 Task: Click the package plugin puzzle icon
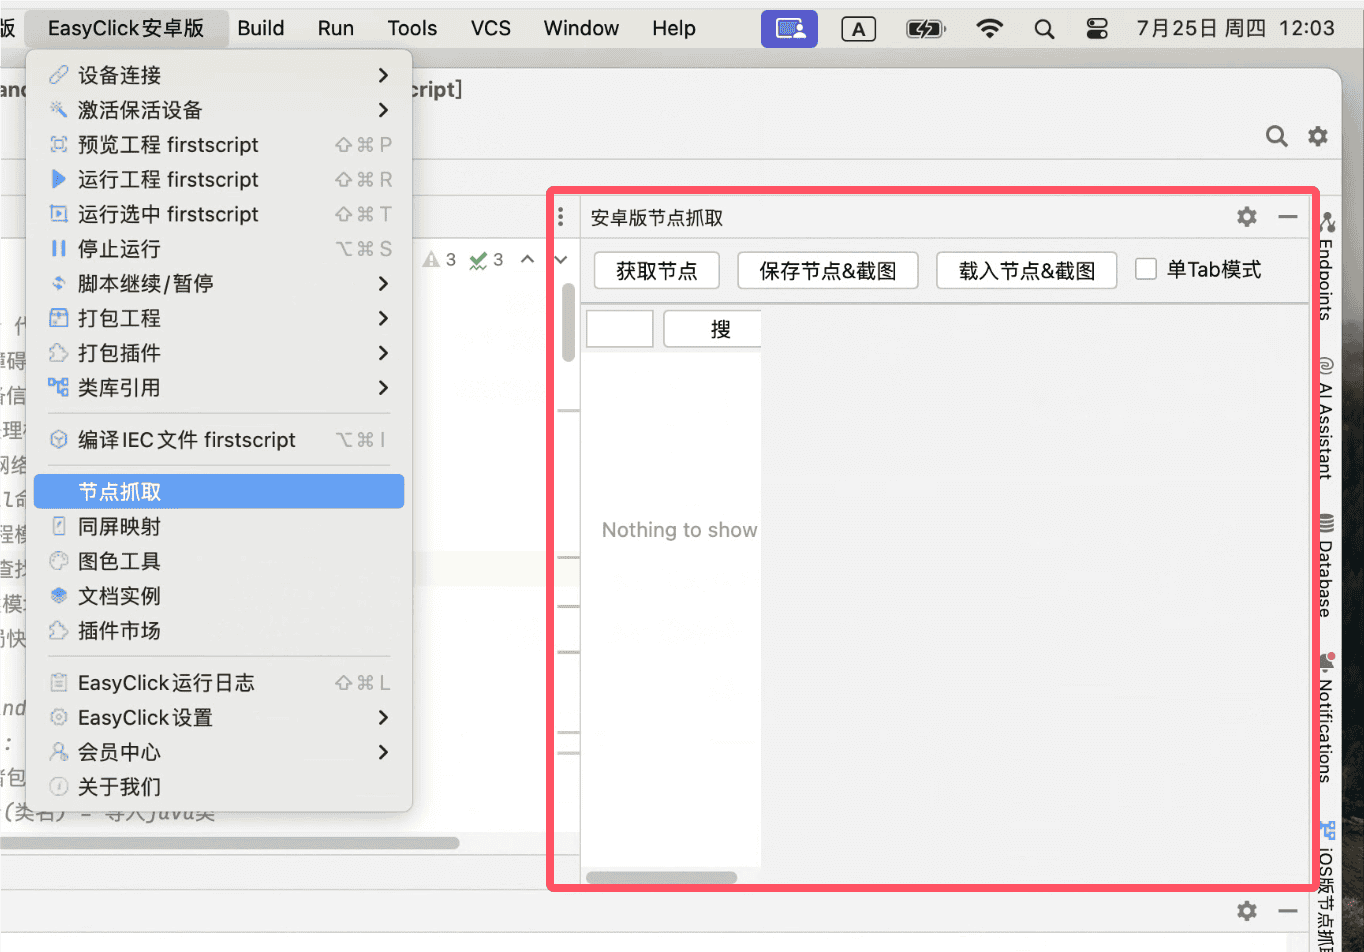59,353
